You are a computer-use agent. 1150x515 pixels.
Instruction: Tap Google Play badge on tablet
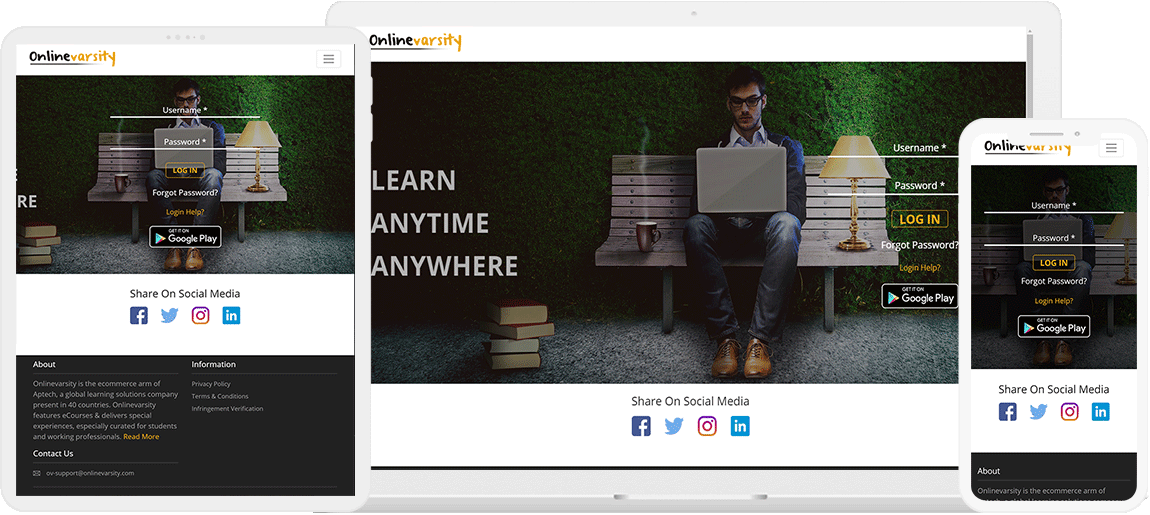point(185,237)
